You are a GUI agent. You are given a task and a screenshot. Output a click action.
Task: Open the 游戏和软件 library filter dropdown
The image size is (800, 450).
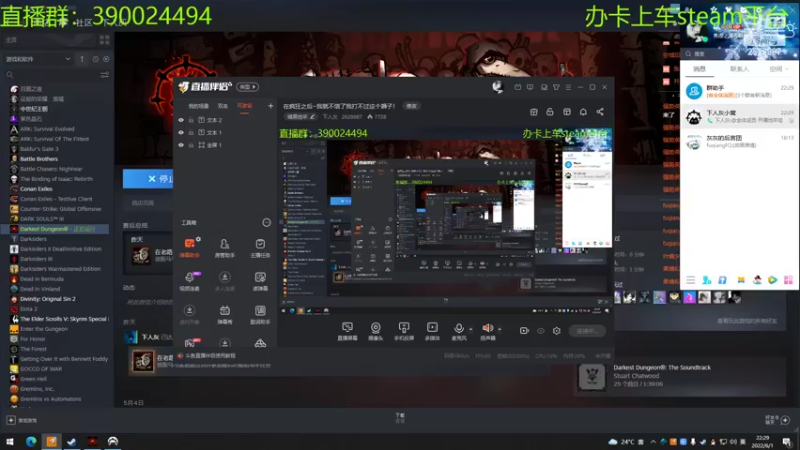click(x=38, y=59)
